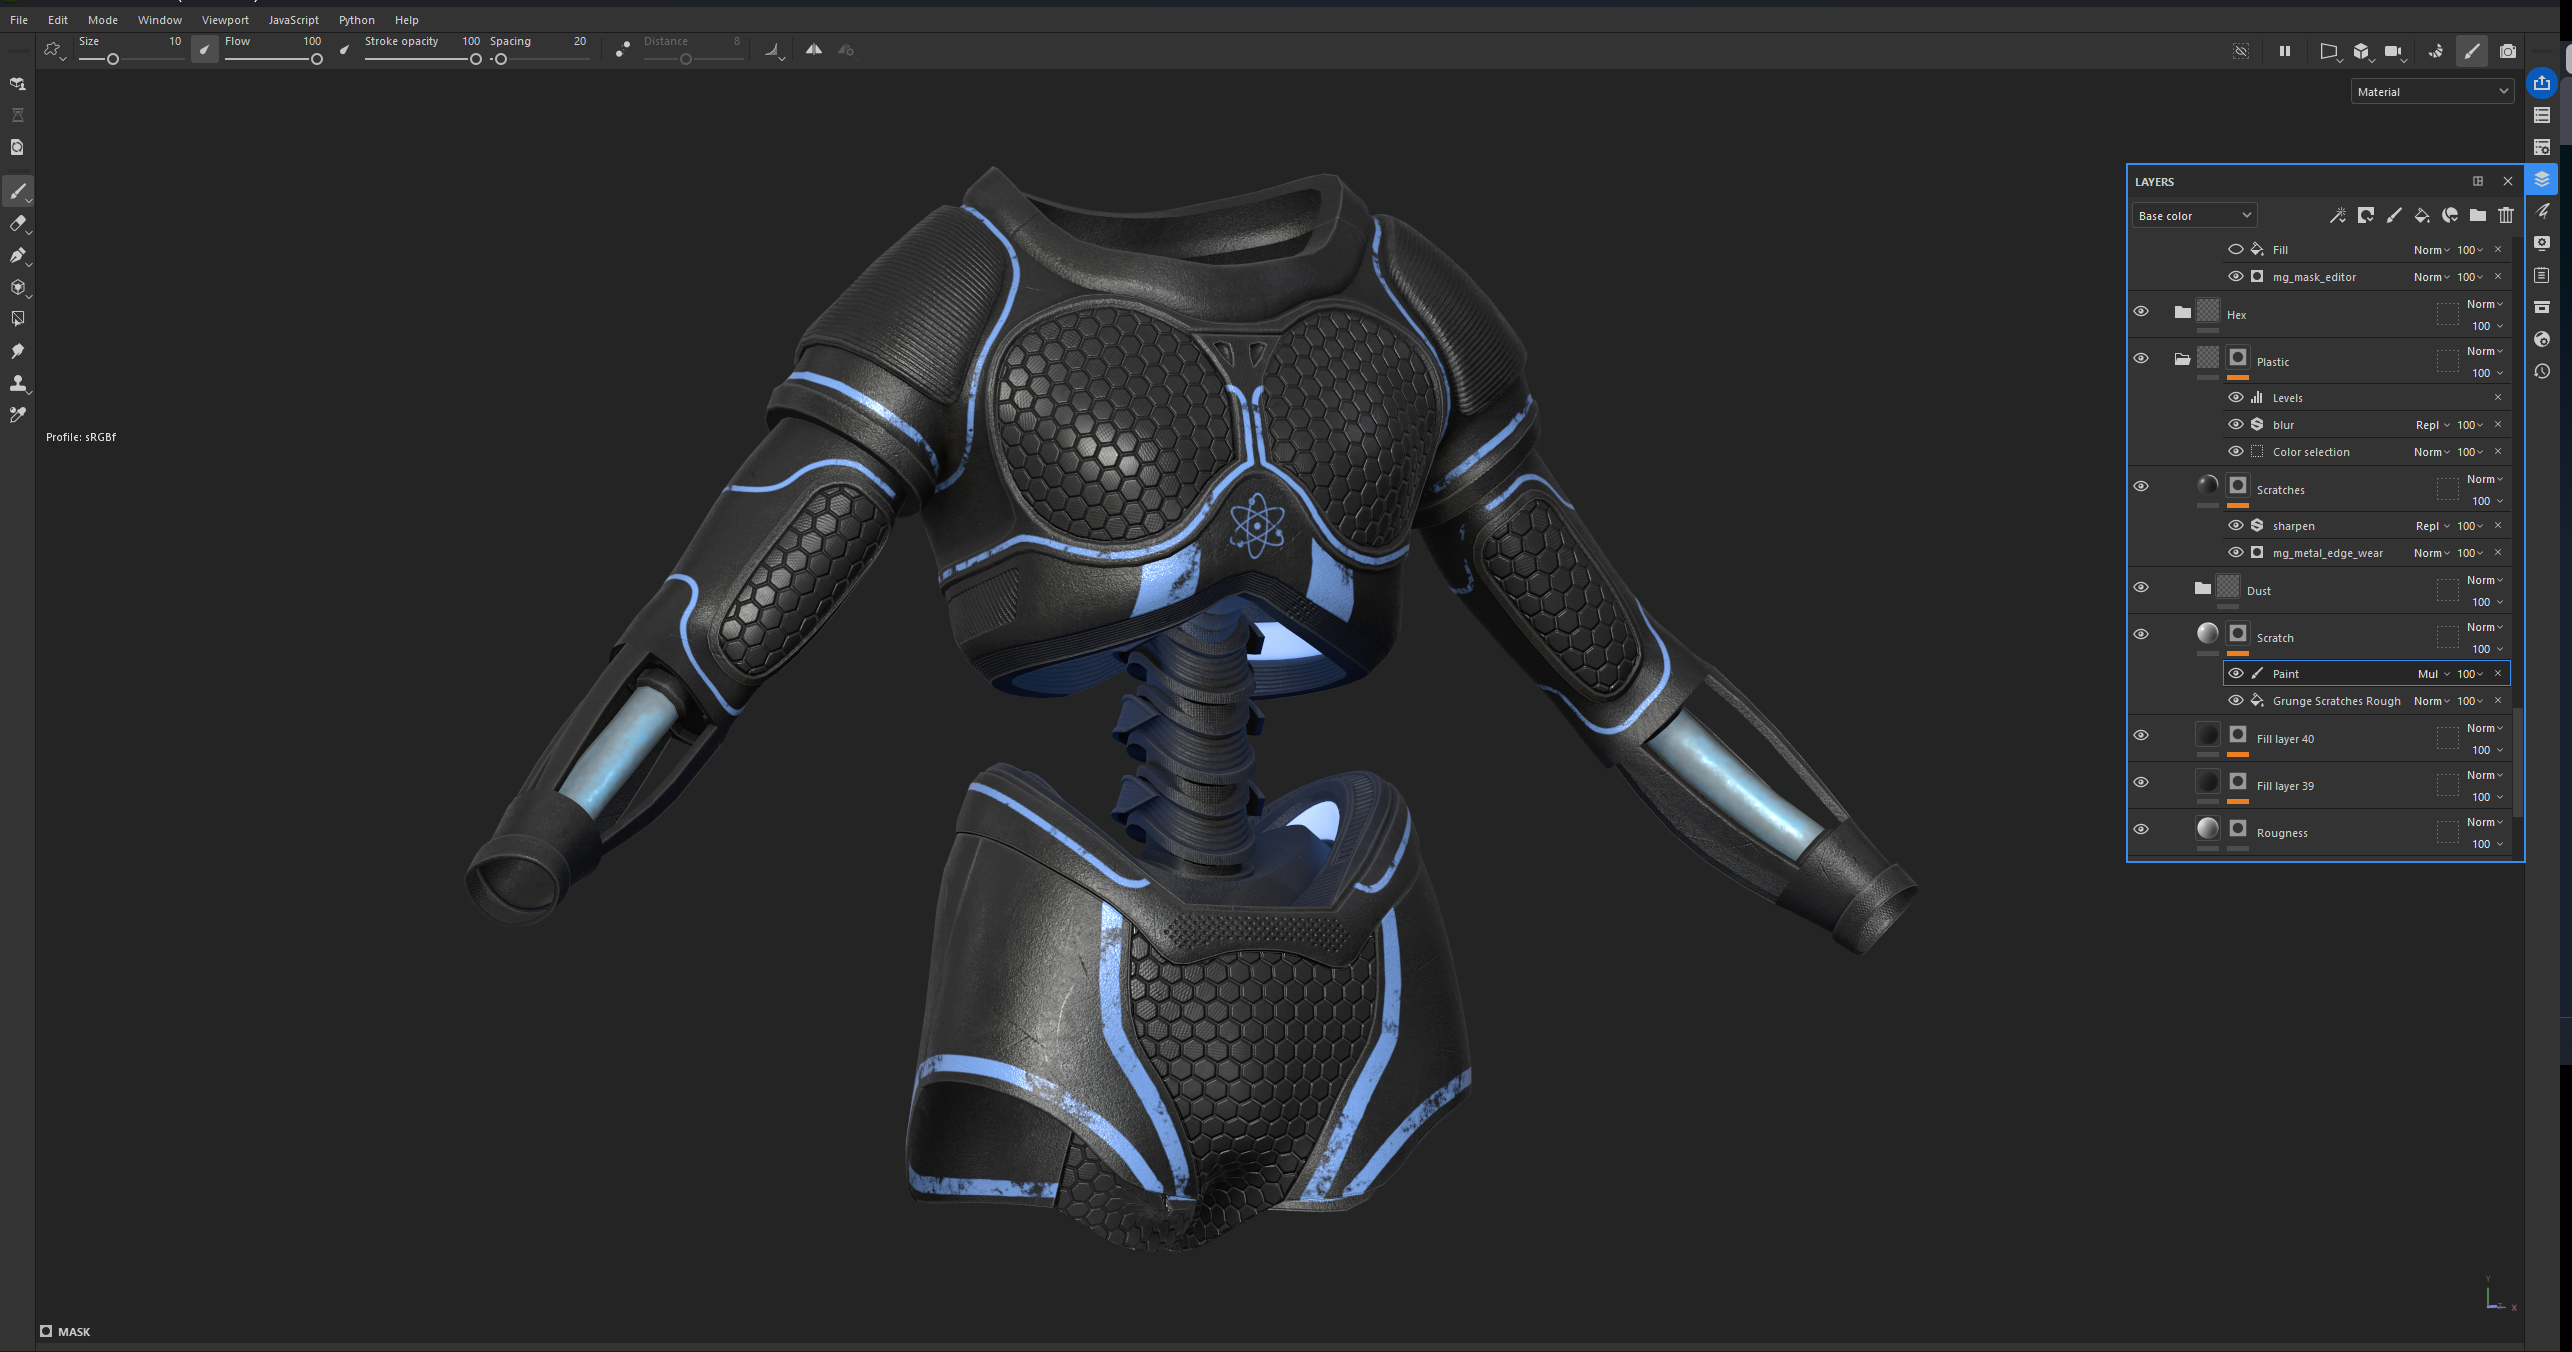Click the Fill layer 40 thumbnail
This screenshot has width=2572, height=1352.
(x=2208, y=735)
